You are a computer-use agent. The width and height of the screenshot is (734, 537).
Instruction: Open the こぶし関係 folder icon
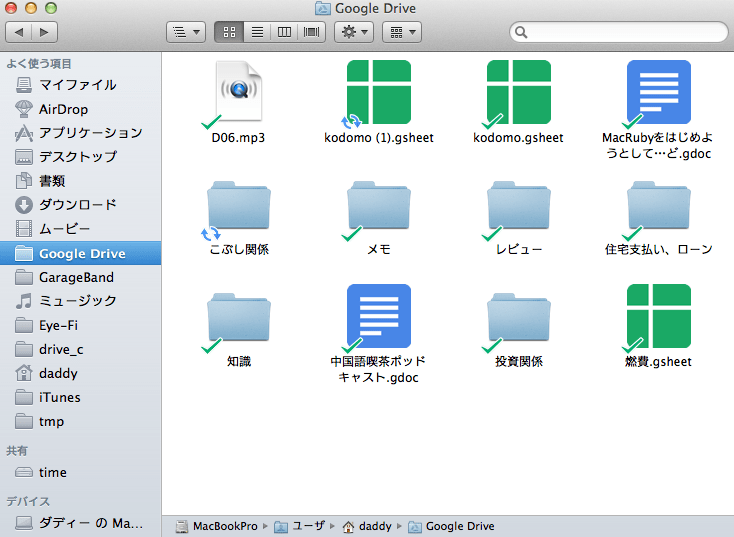click(239, 206)
